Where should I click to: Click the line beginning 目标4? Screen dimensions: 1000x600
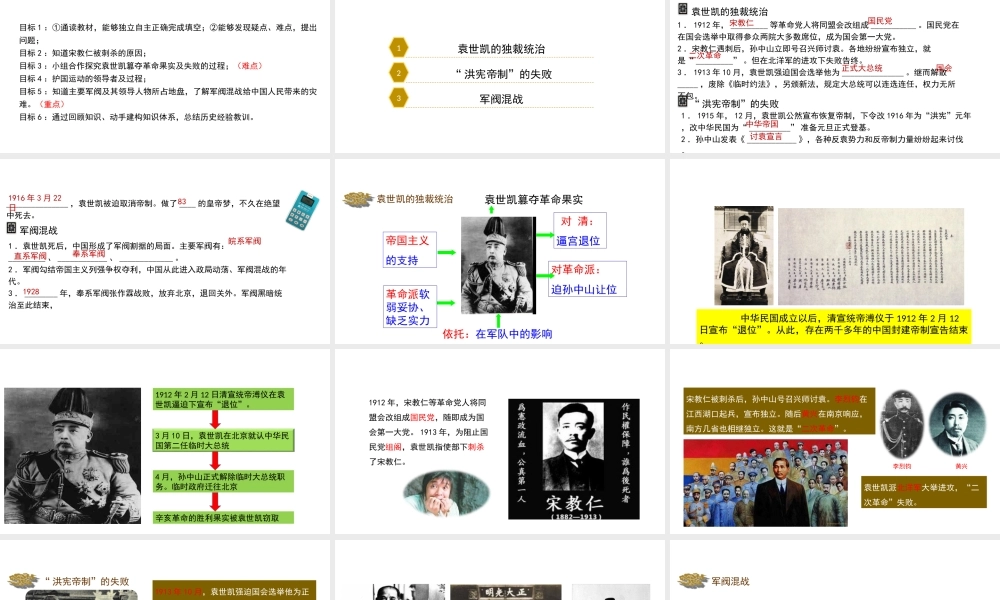point(83,78)
